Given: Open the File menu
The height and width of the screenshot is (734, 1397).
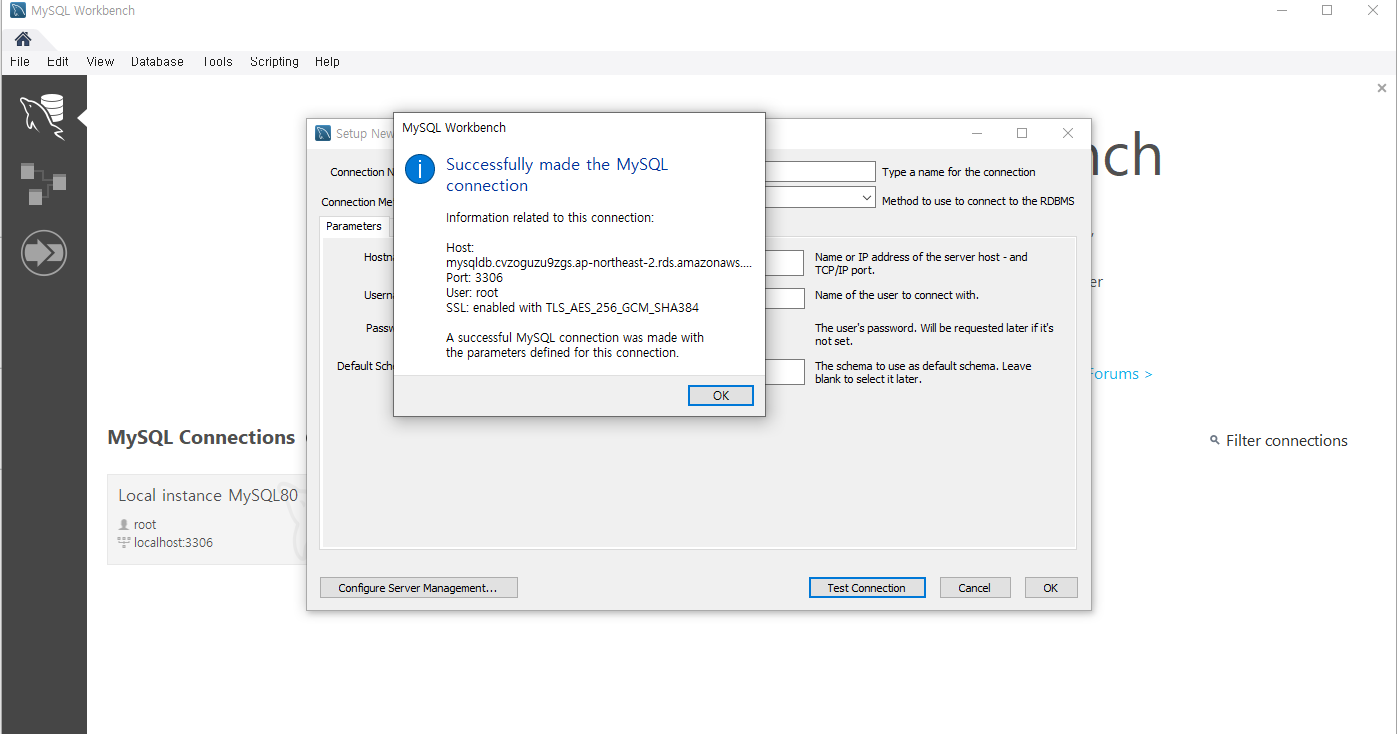Looking at the screenshot, I should pyautogui.click(x=20, y=61).
